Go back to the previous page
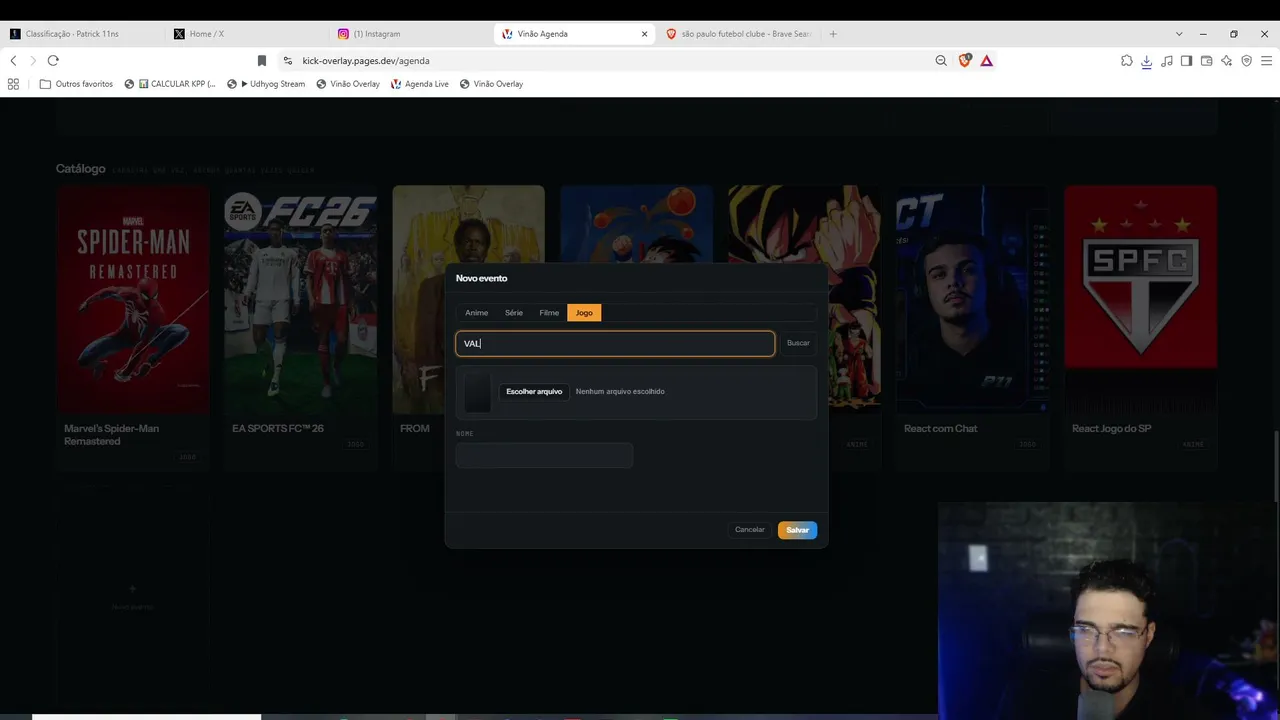This screenshot has width=1280, height=720. click(x=13, y=61)
